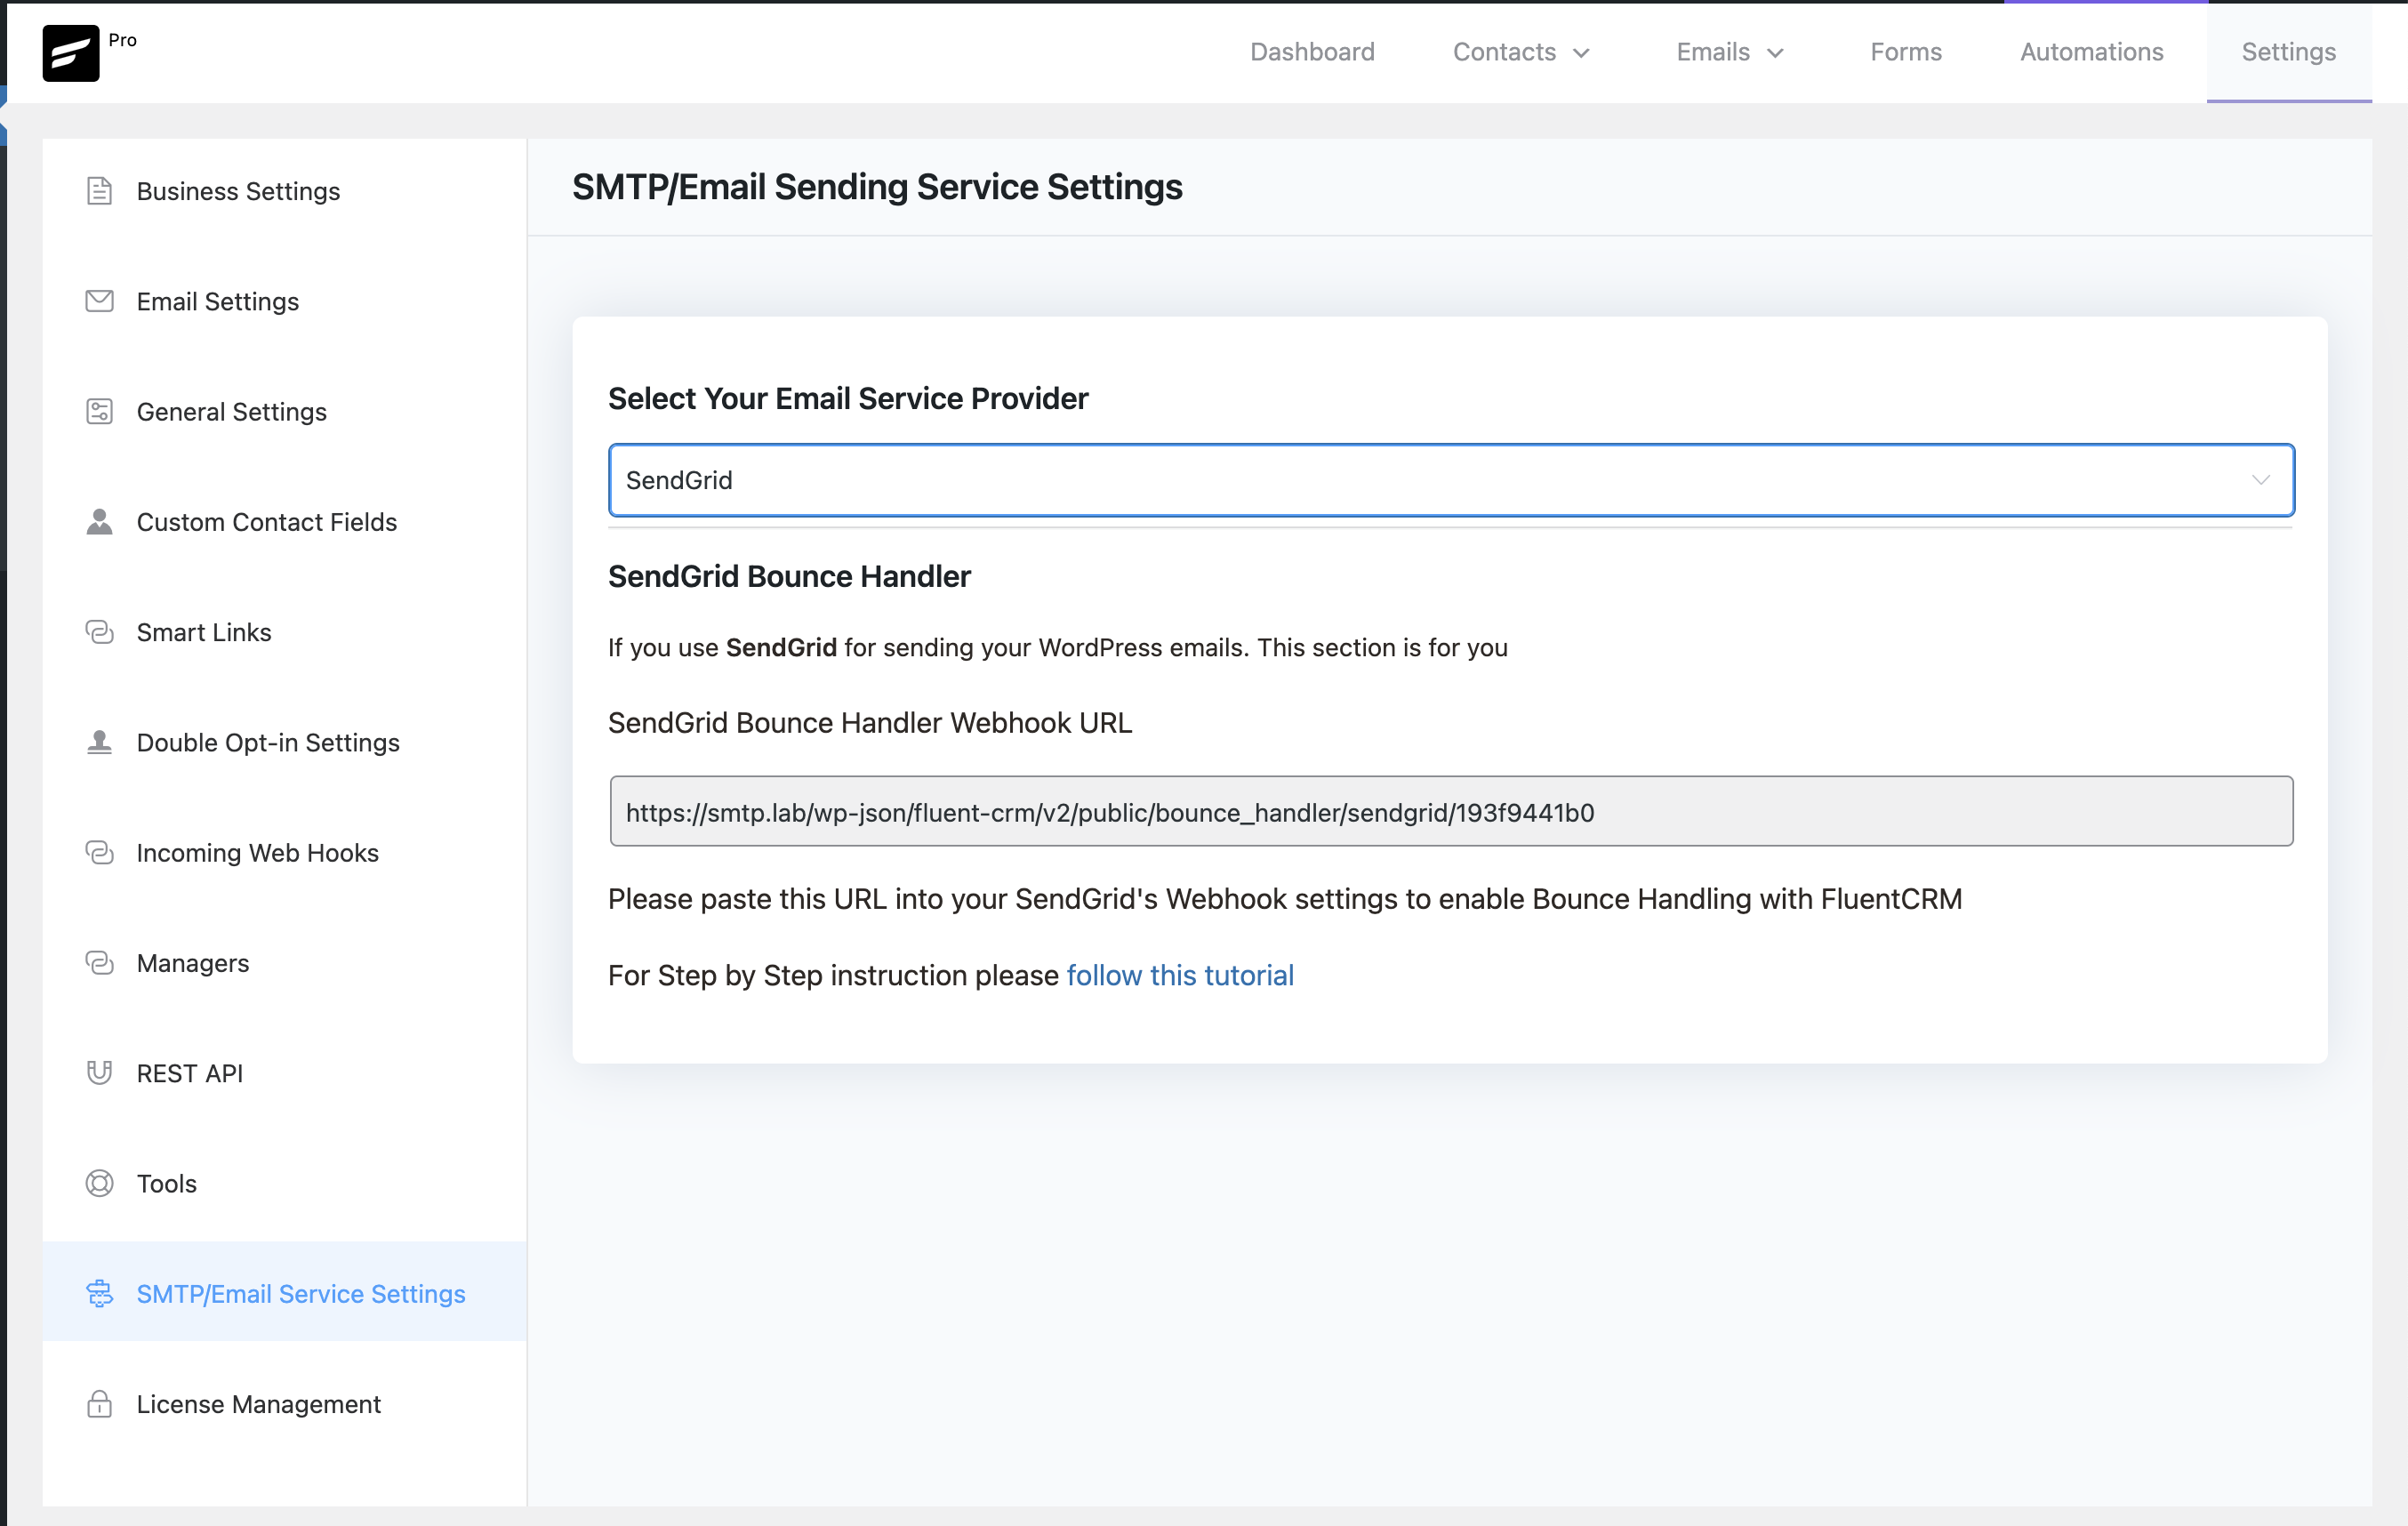Go to the Dashboard tab
2408x1526 pixels.
coord(1312,52)
